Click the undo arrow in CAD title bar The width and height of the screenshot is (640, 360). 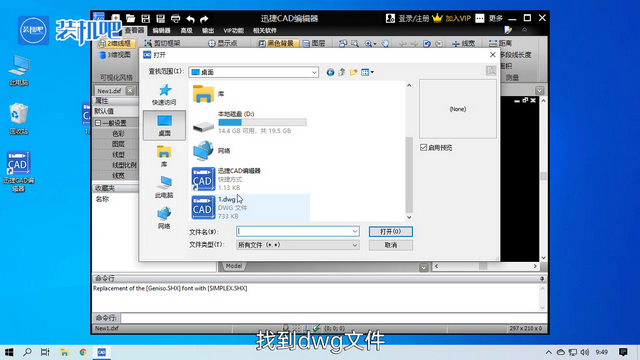[x=190, y=19]
